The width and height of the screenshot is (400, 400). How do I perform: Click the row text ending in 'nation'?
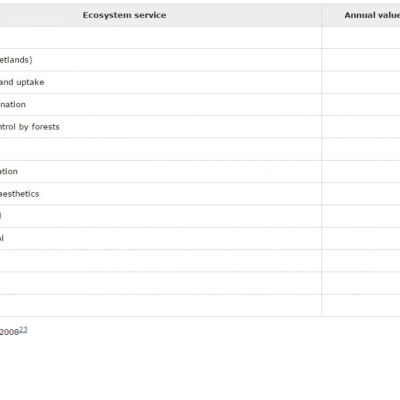pyautogui.click(x=13, y=105)
